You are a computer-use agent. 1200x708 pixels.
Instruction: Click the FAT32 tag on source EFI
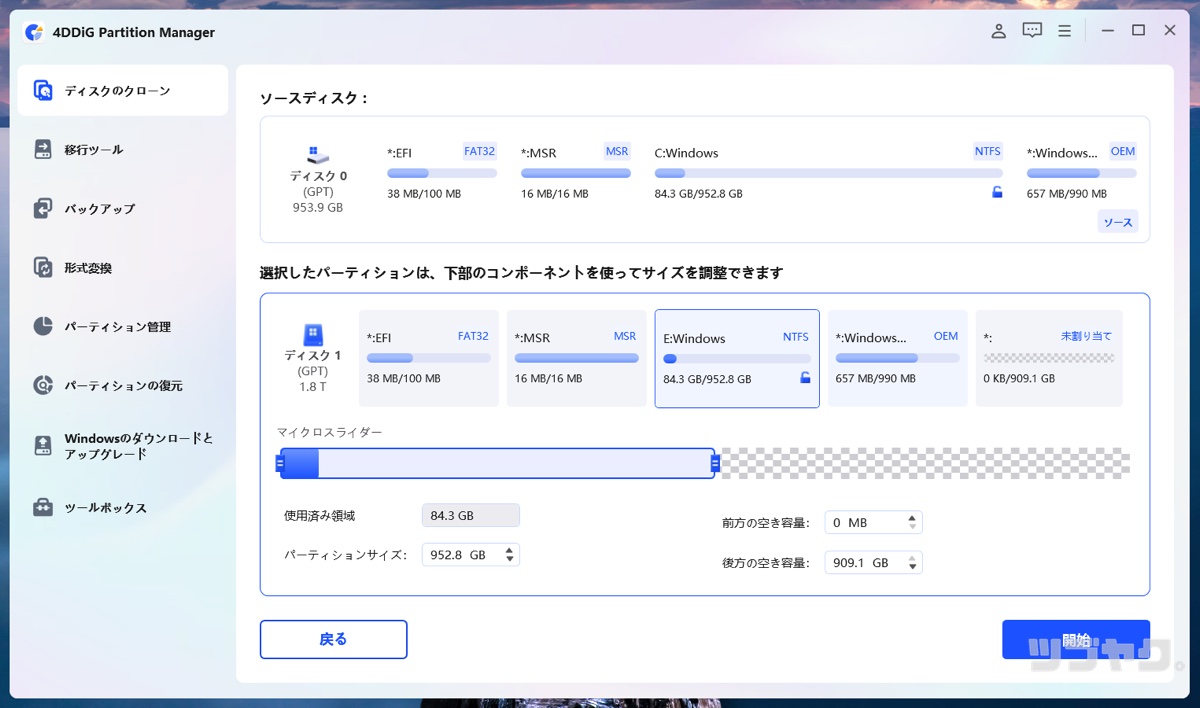[x=479, y=151]
